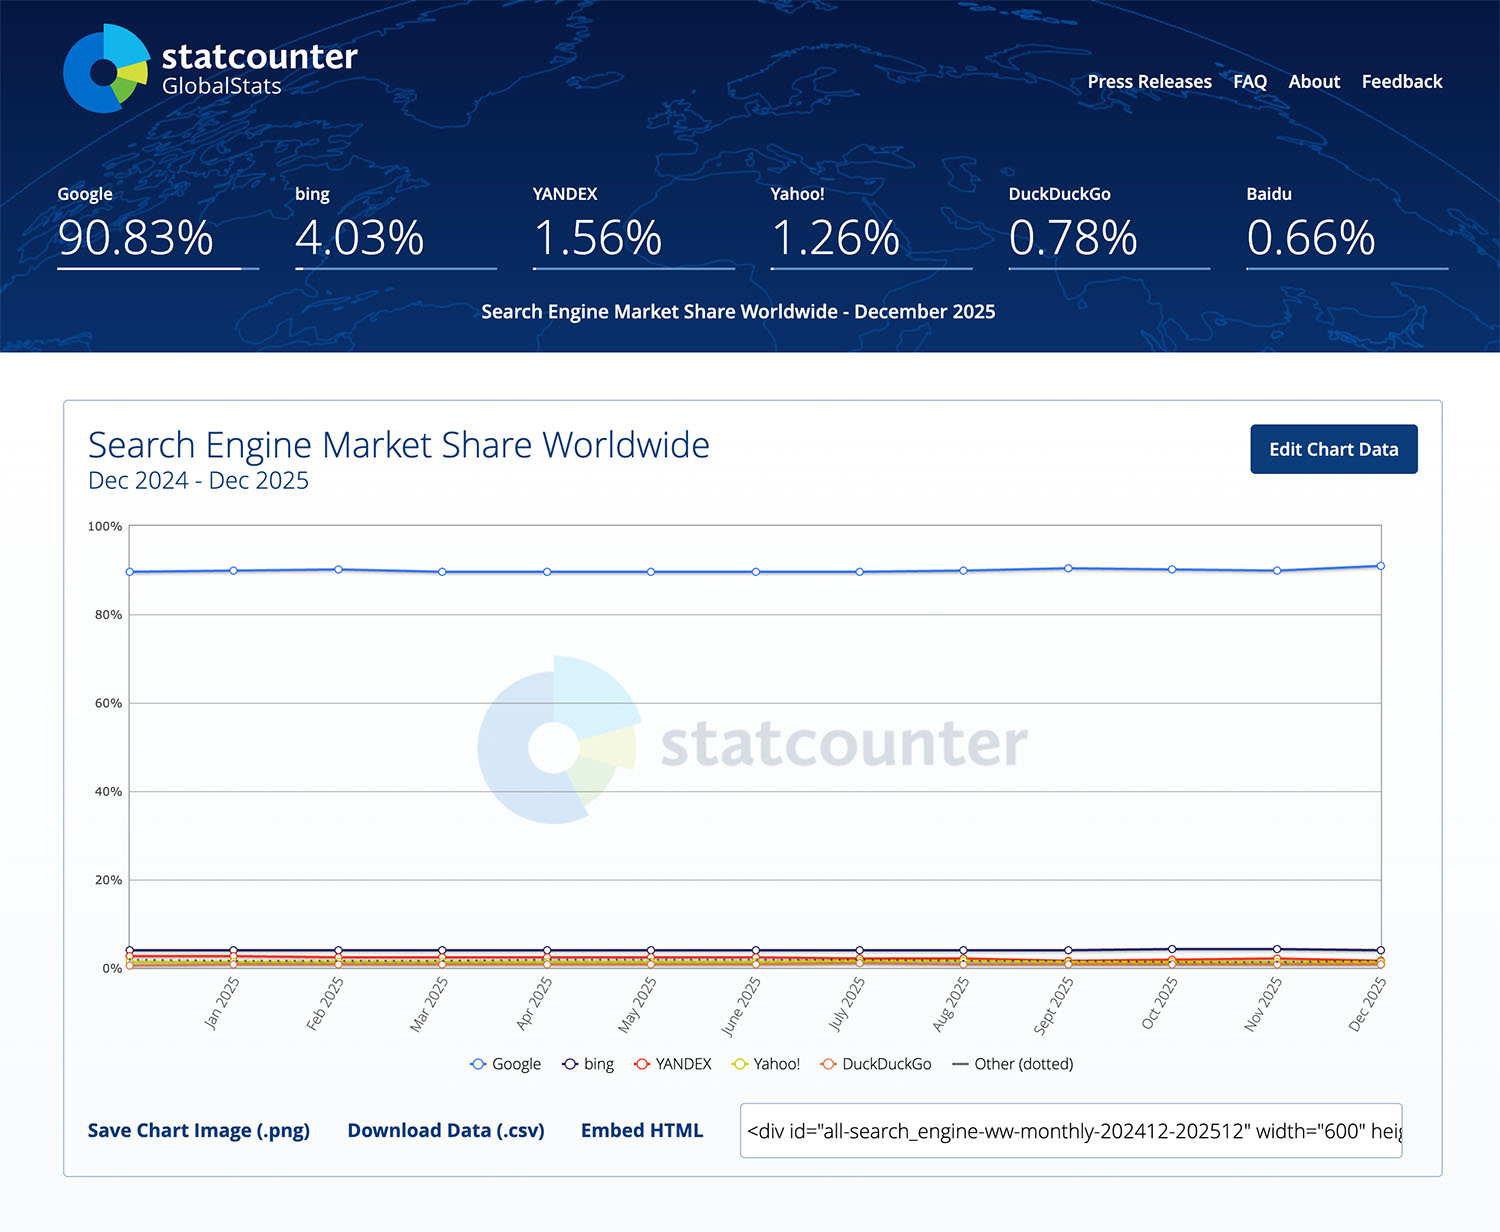This screenshot has height=1232, width=1500.
Task: Click the bing legend diamond icon
Action: 568,1063
